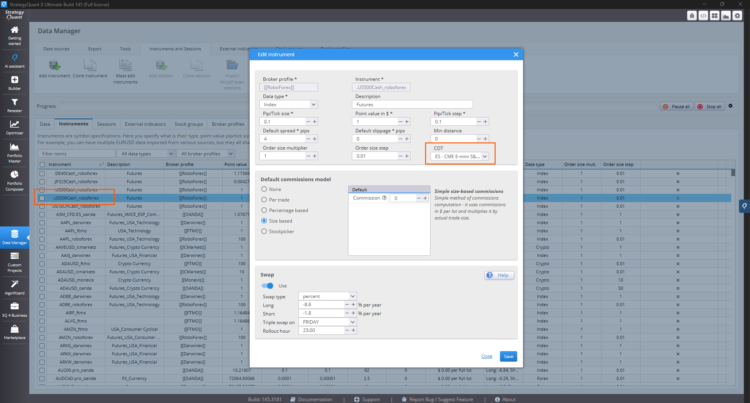750x403 pixels.
Task: Switch to the Broker profiles tab
Action: pyautogui.click(x=228, y=124)
